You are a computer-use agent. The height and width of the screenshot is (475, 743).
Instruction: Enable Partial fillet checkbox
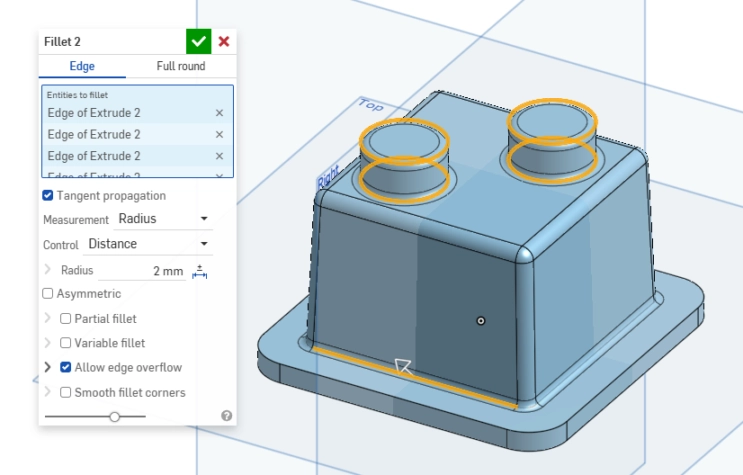[x=65, y=319]
